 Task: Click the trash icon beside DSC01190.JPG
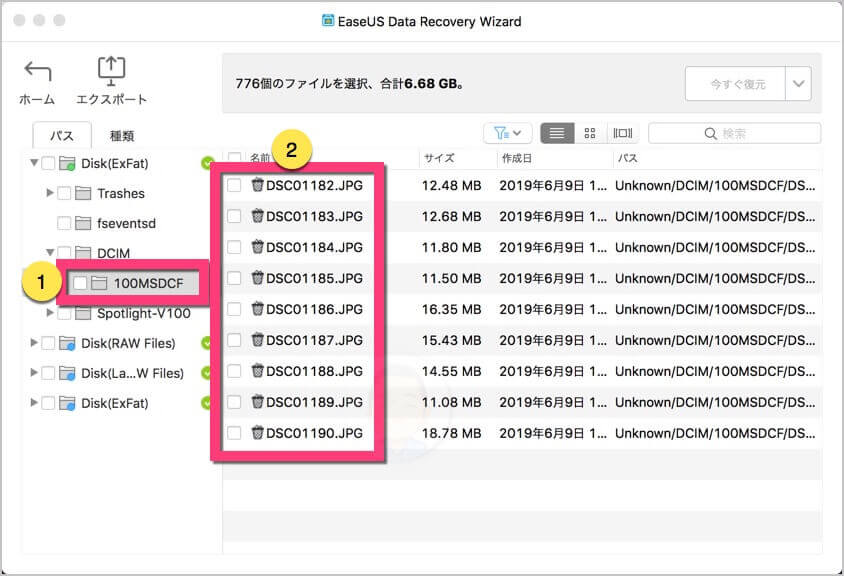[257, 433]
